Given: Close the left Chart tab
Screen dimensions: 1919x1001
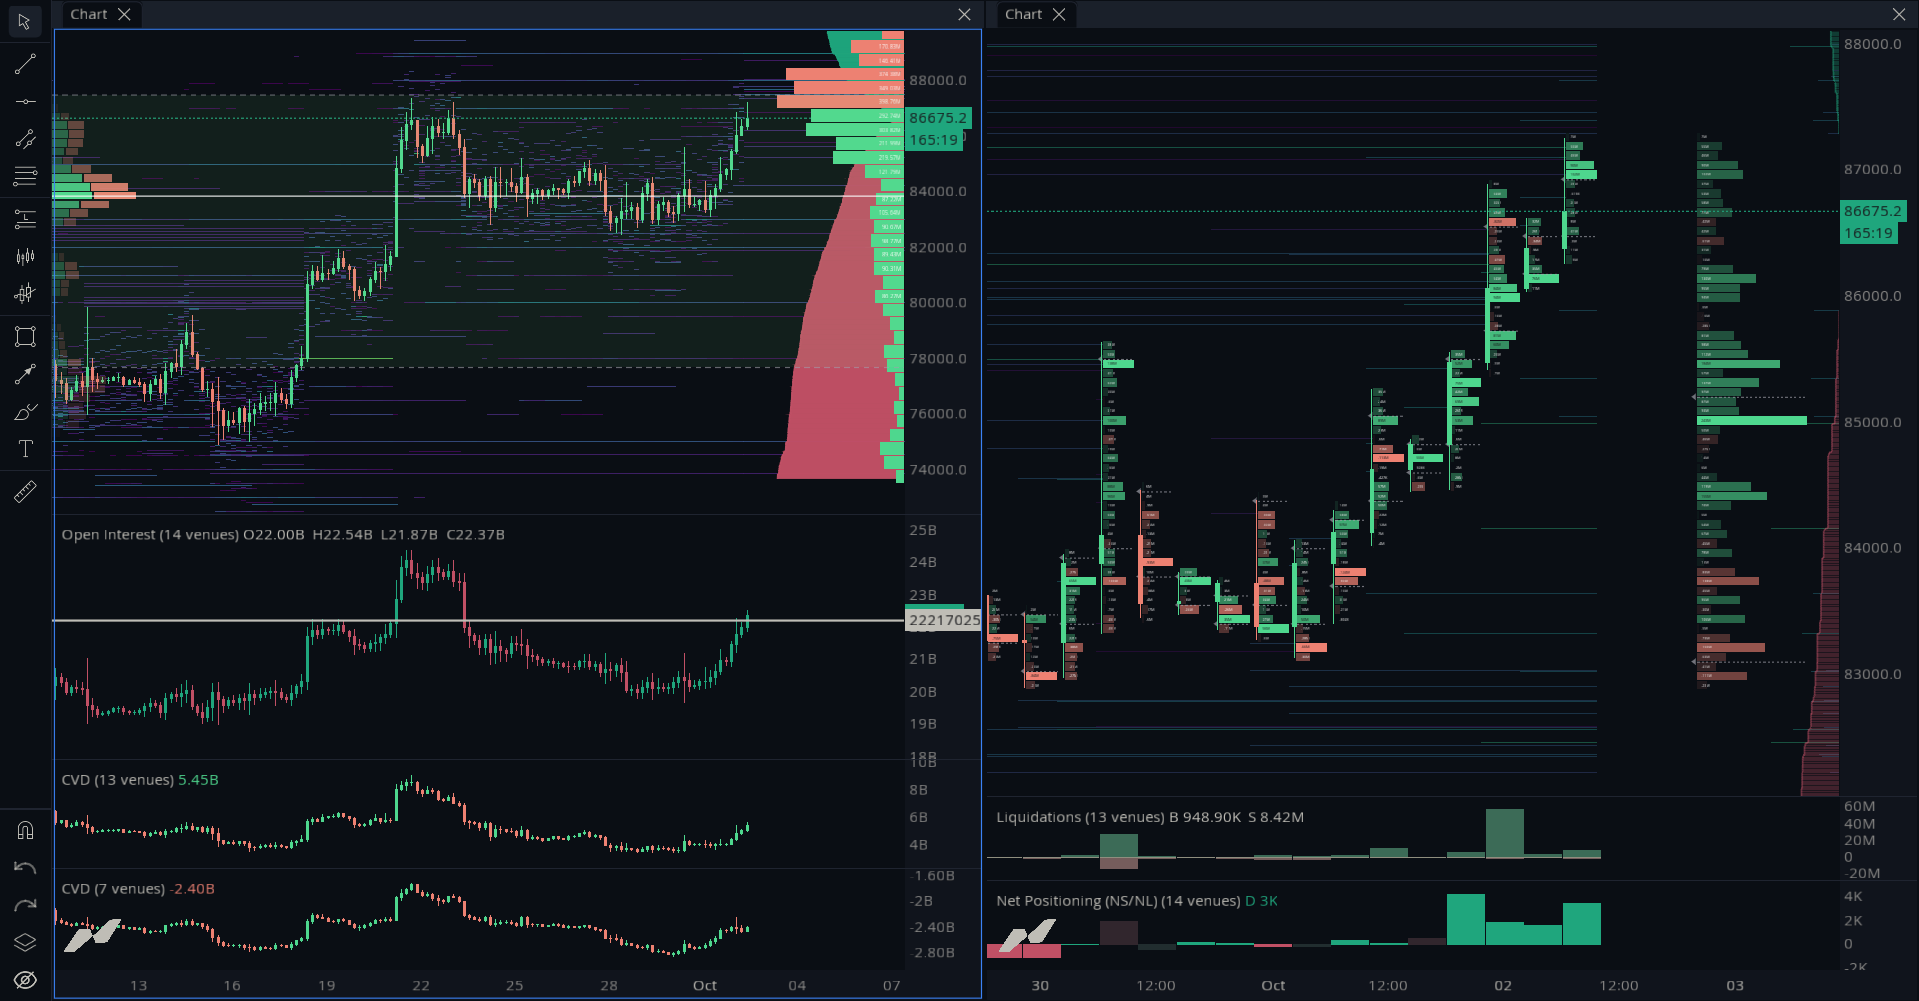Looking at the screenshot, I should point(124,14).
